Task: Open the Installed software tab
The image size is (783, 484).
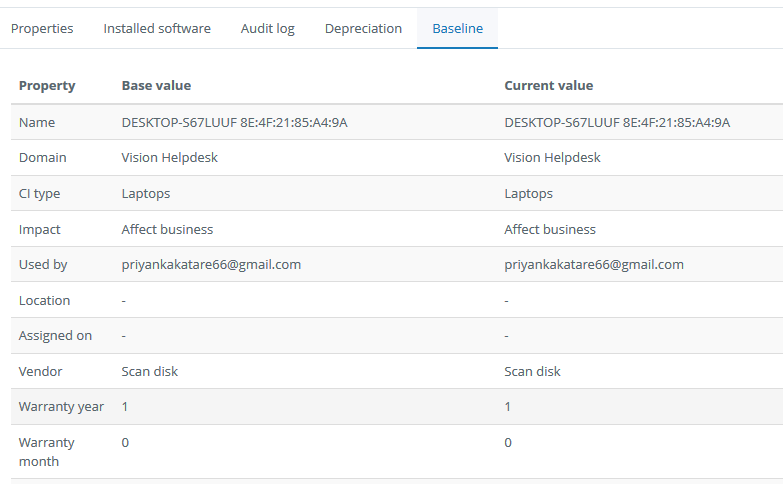Action: pos(157,28)
